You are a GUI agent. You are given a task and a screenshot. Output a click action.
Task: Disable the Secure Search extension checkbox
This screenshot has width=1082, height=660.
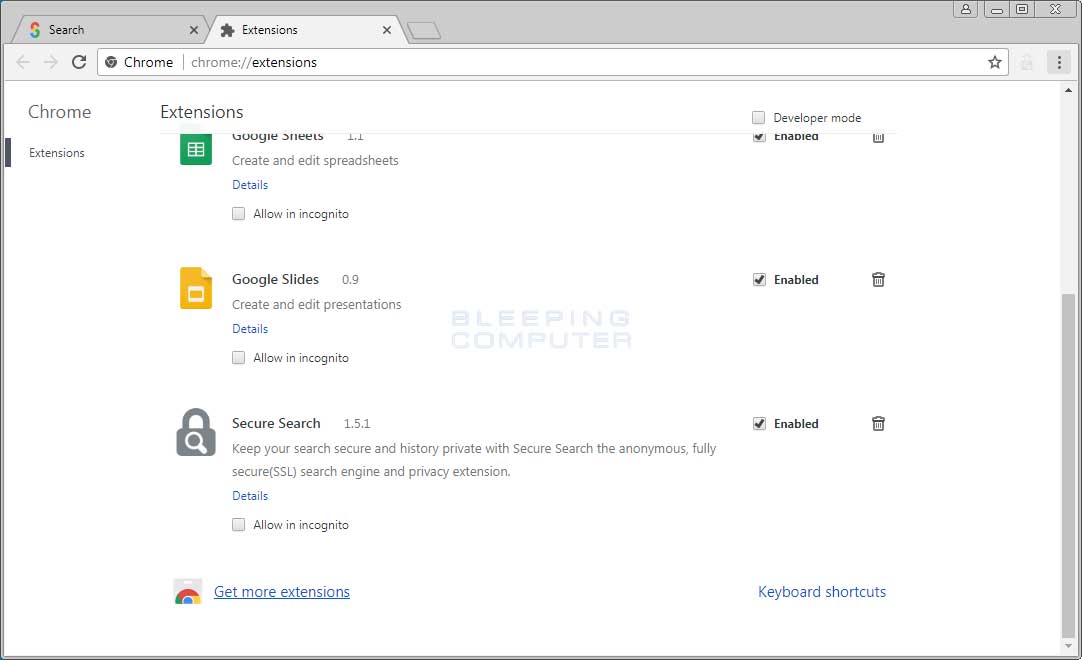759,423
